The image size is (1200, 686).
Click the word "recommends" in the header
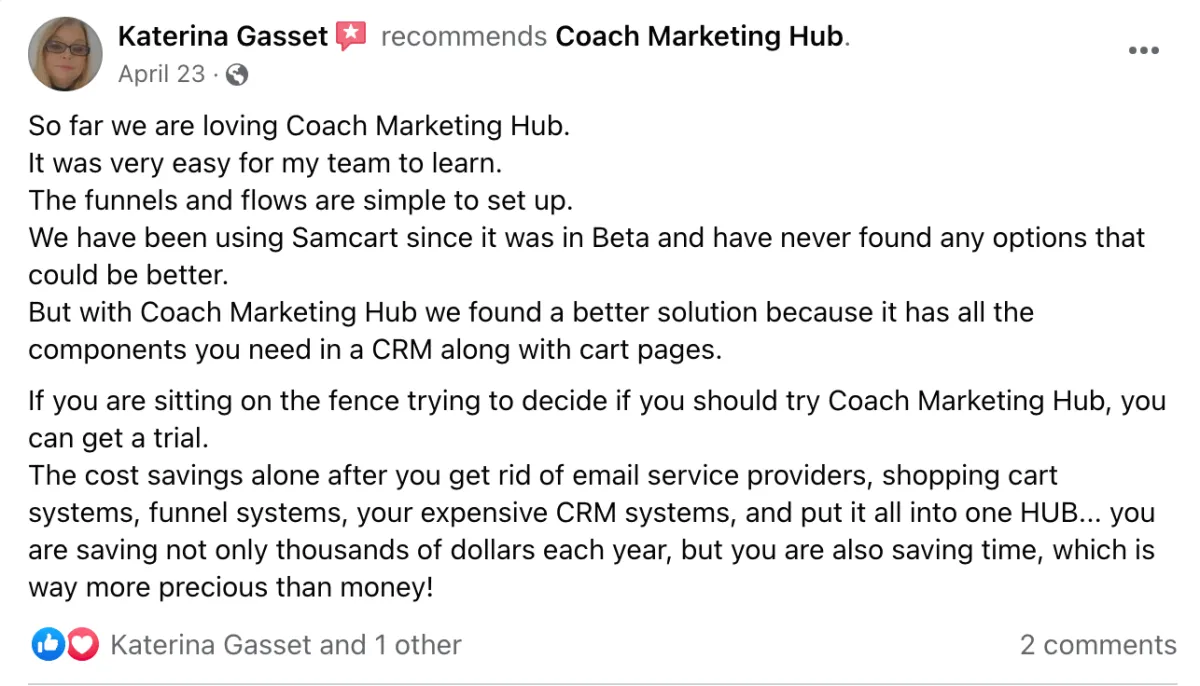pos(464,37)
